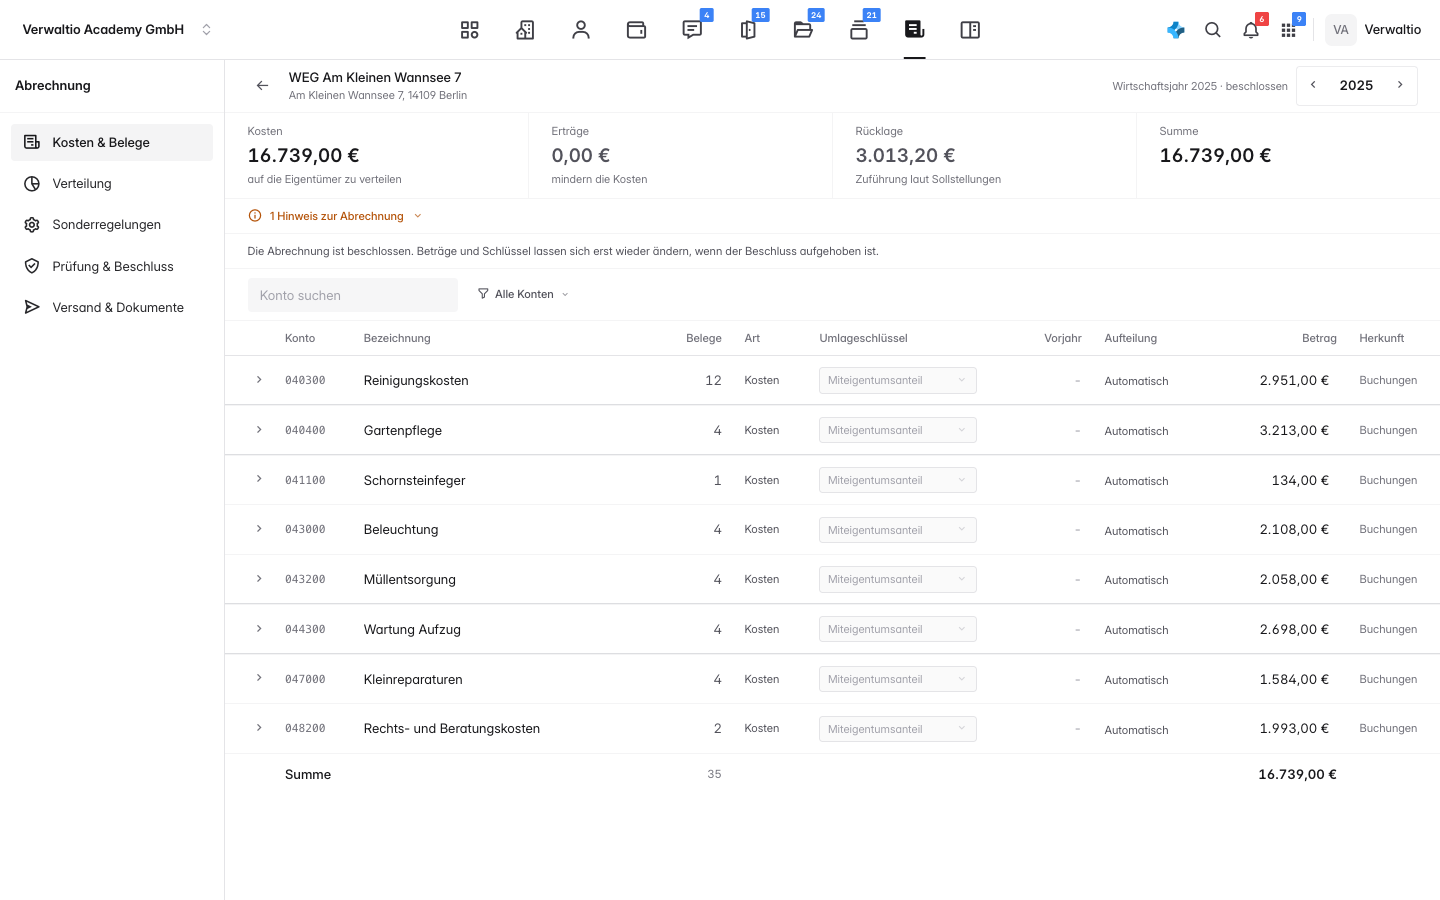Open the Verwaltio user account menu
The image size is (1440, 900).
1374,30
